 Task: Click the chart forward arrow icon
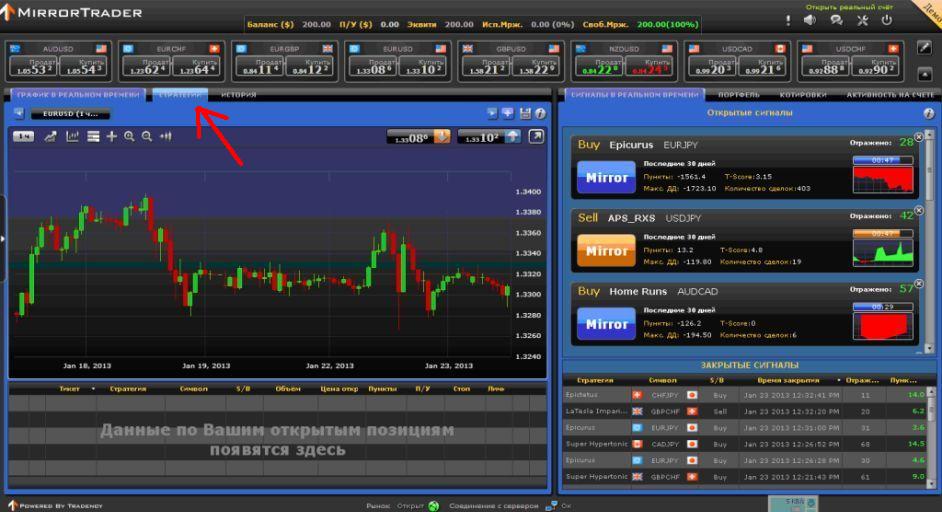(492, 113)
